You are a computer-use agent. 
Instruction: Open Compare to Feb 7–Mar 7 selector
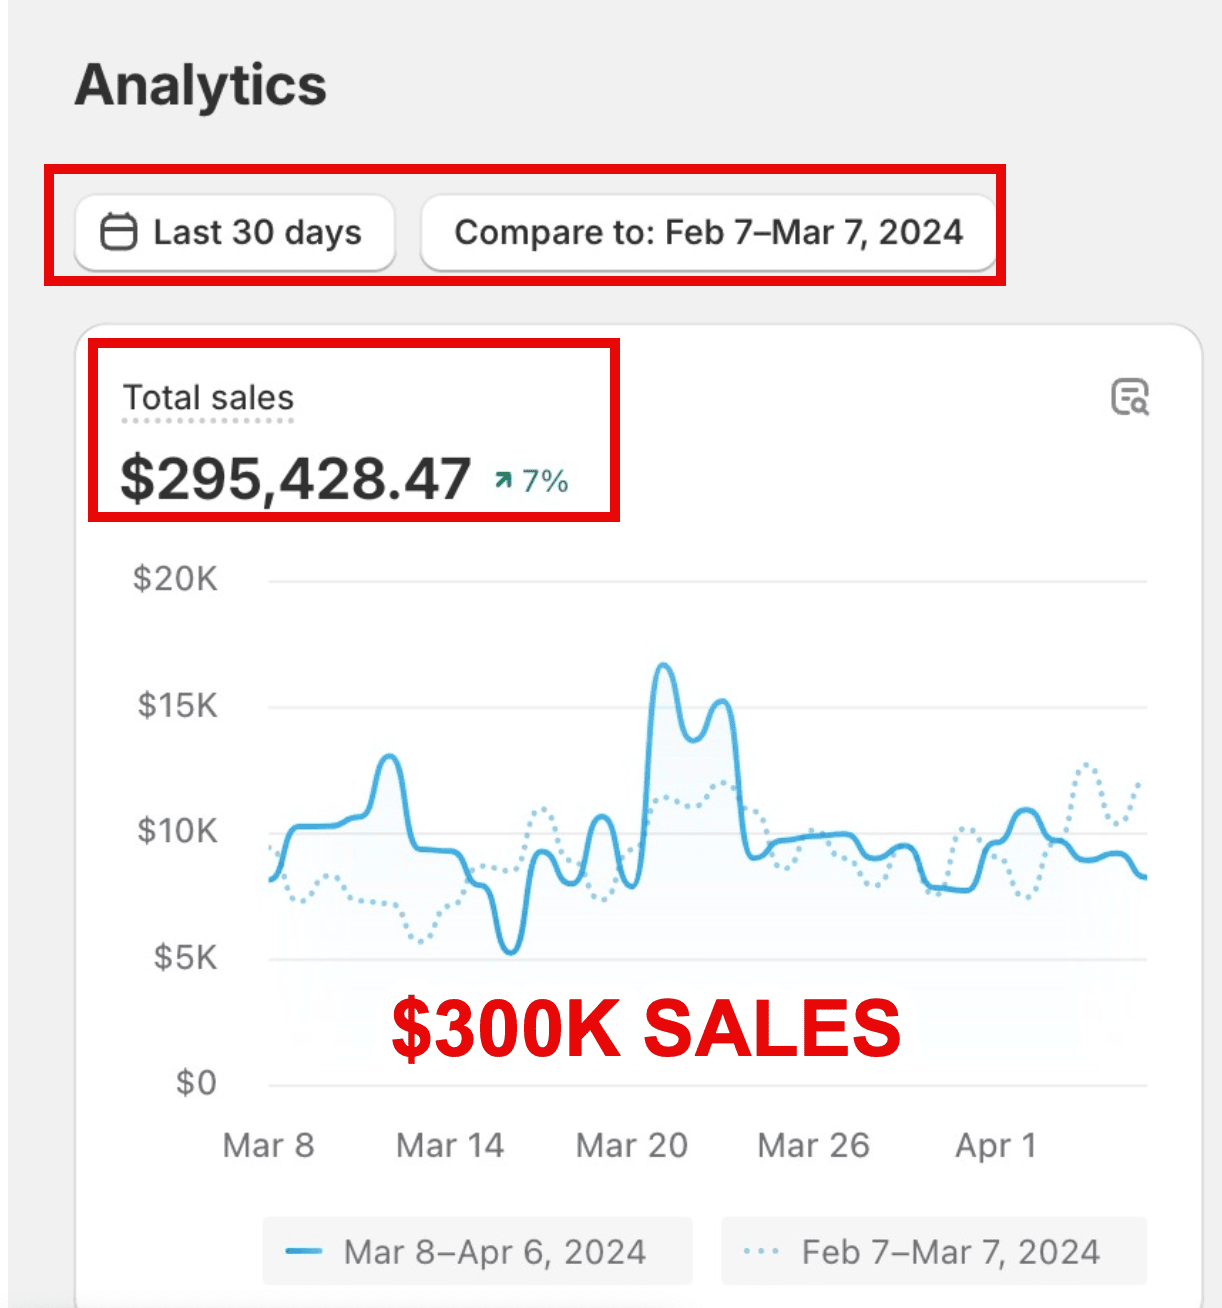708,233
